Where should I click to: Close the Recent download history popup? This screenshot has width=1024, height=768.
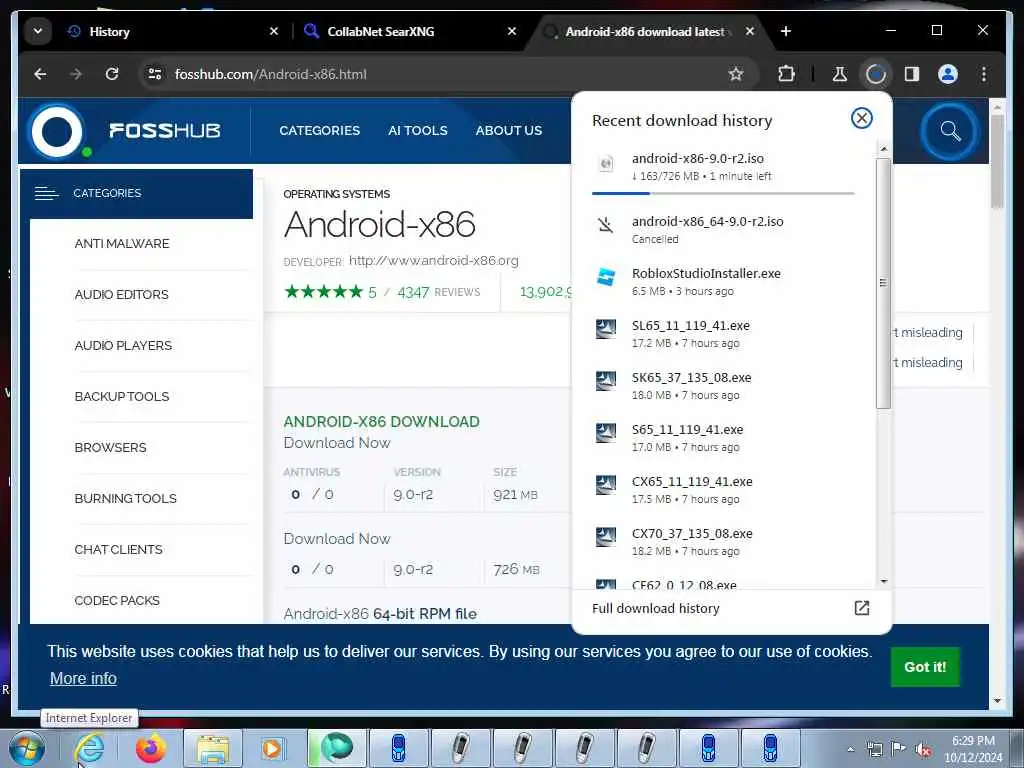861,118
